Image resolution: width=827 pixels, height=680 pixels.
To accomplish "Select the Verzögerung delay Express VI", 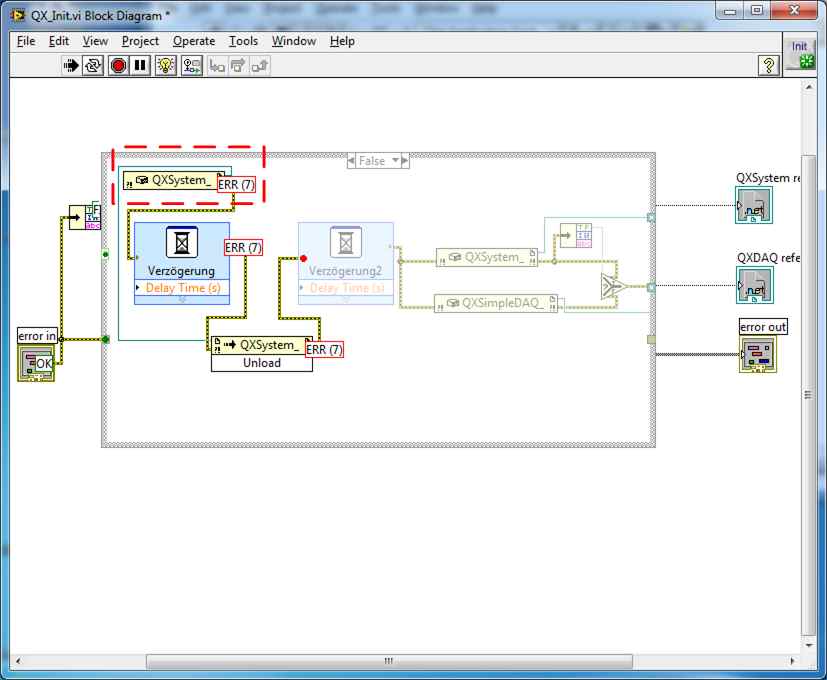I will [x=181, y=263].
